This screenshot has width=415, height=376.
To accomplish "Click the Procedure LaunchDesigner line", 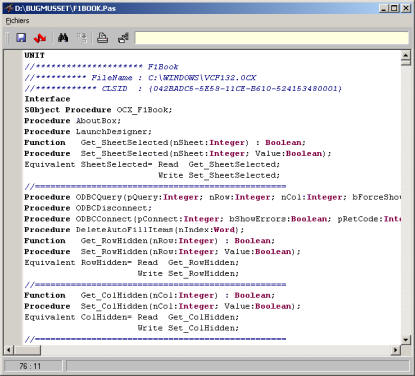I will click(88, 132).
